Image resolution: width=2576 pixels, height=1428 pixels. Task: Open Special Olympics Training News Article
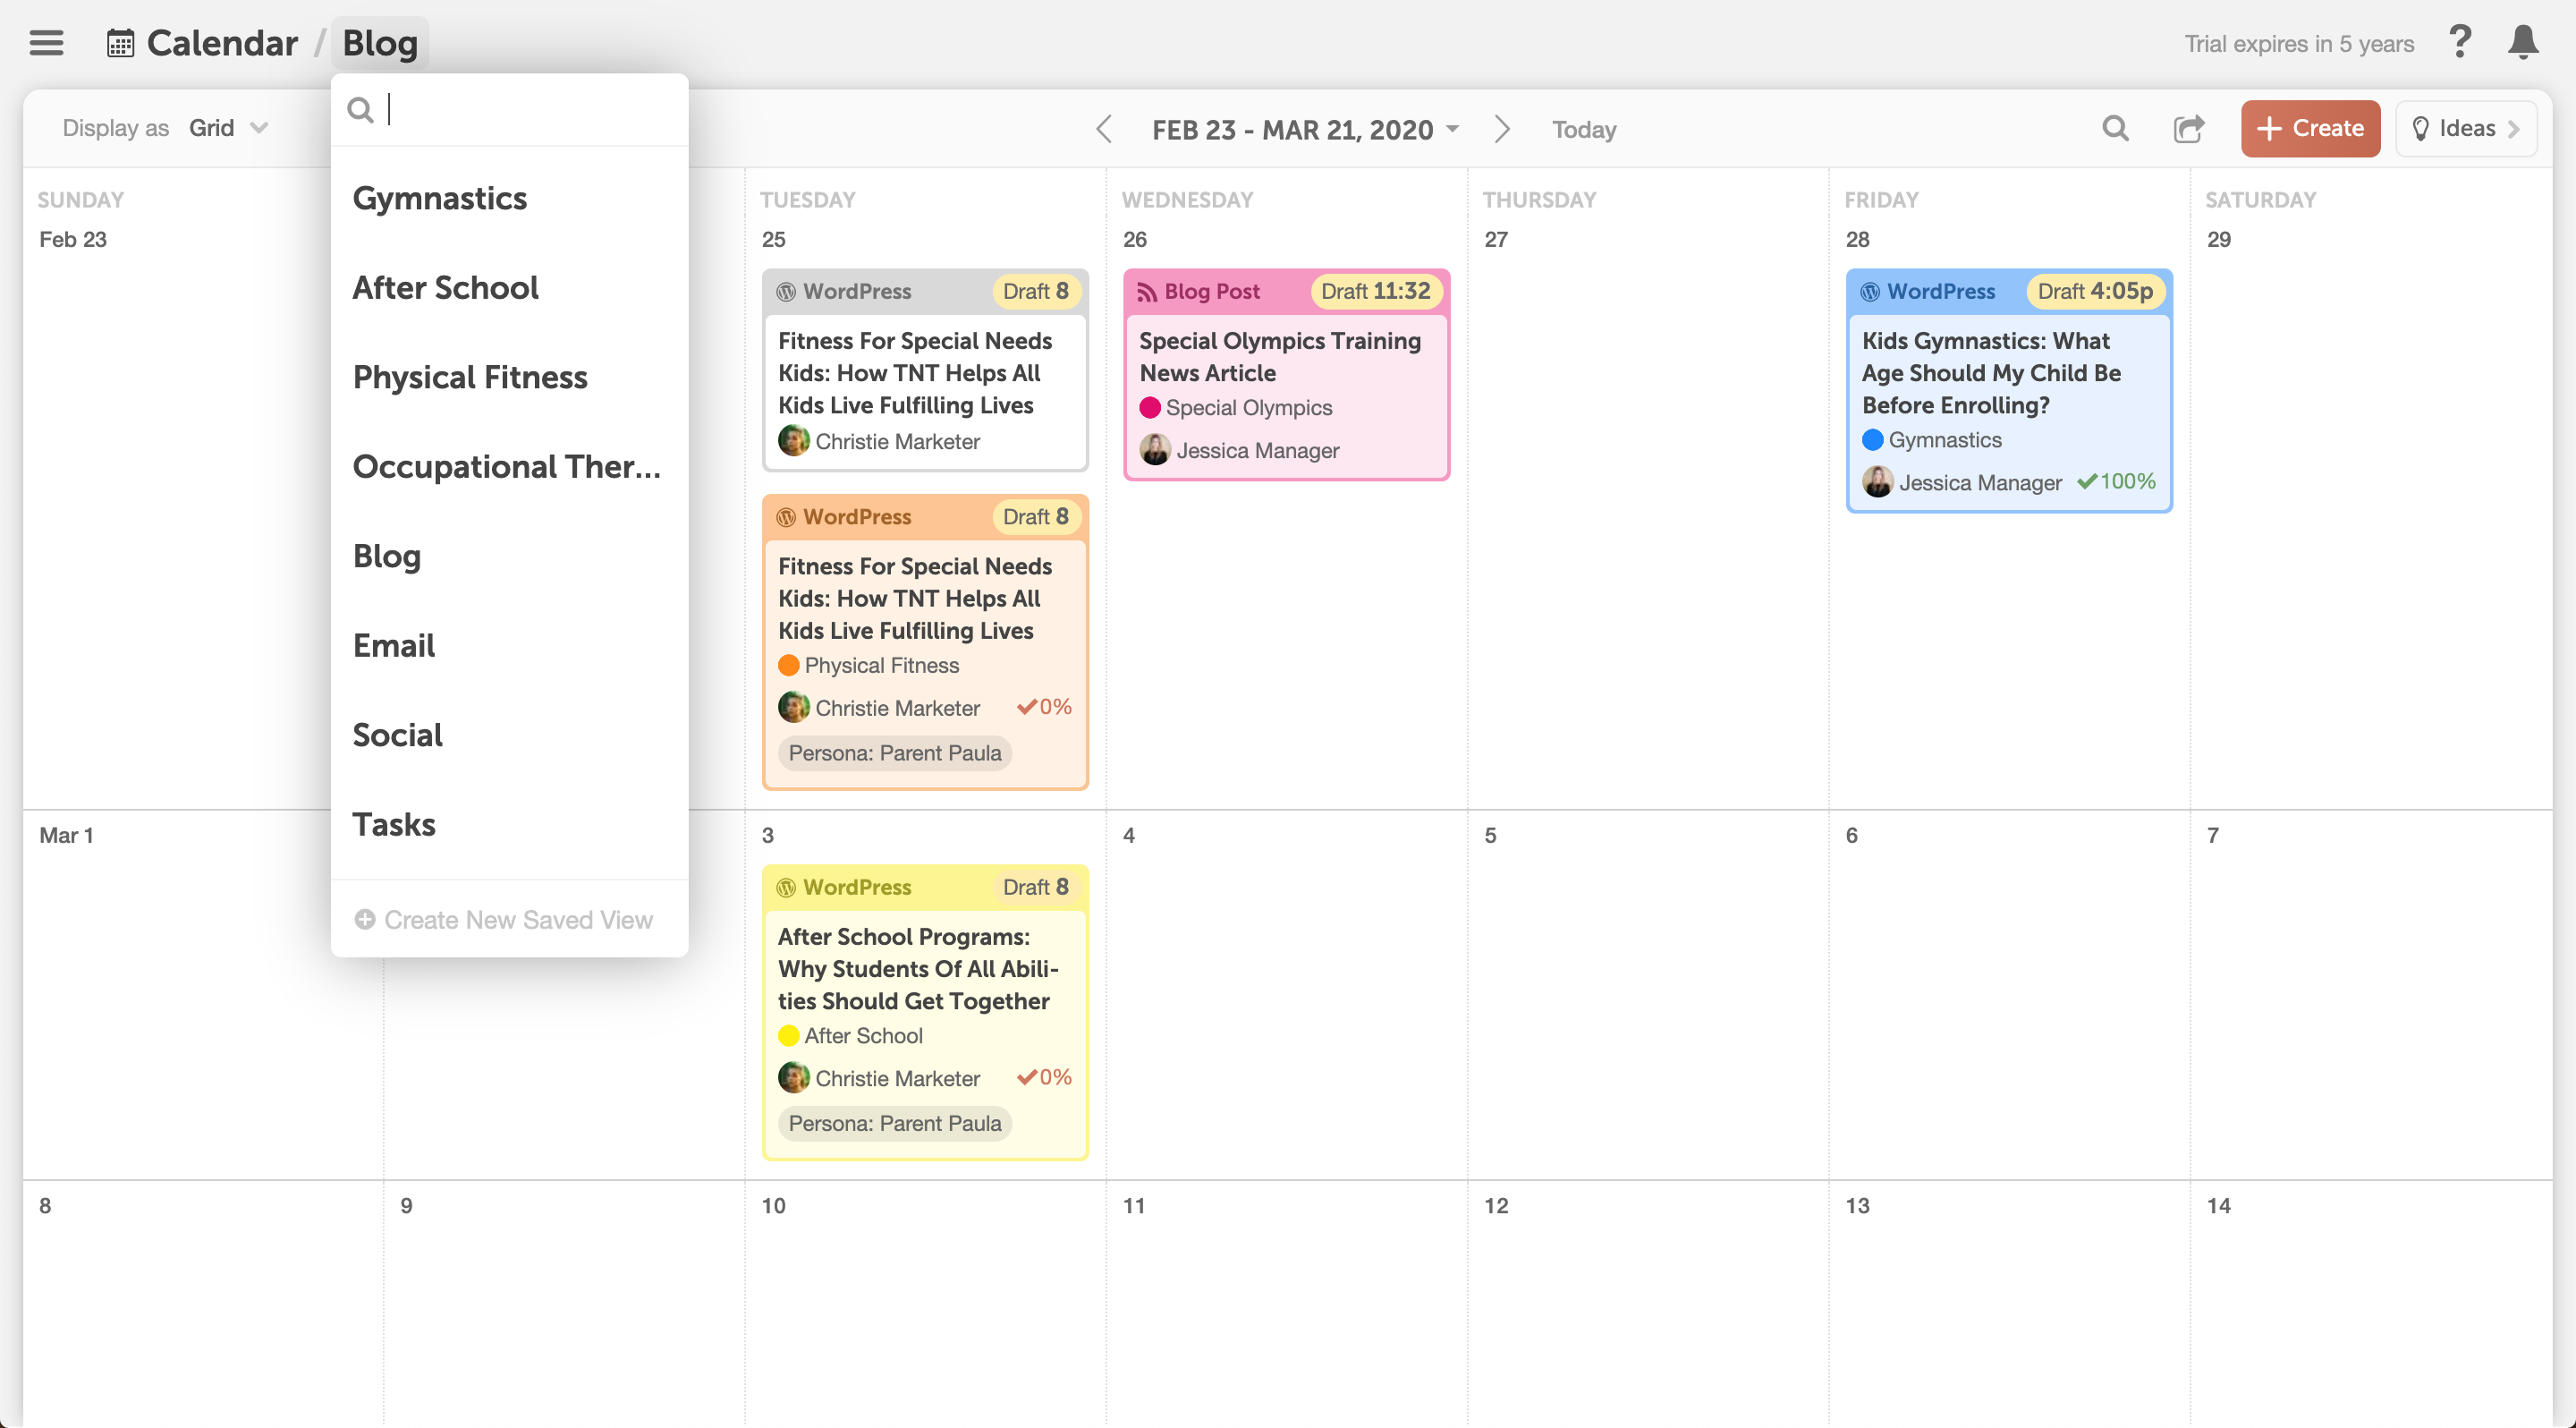1280,357
